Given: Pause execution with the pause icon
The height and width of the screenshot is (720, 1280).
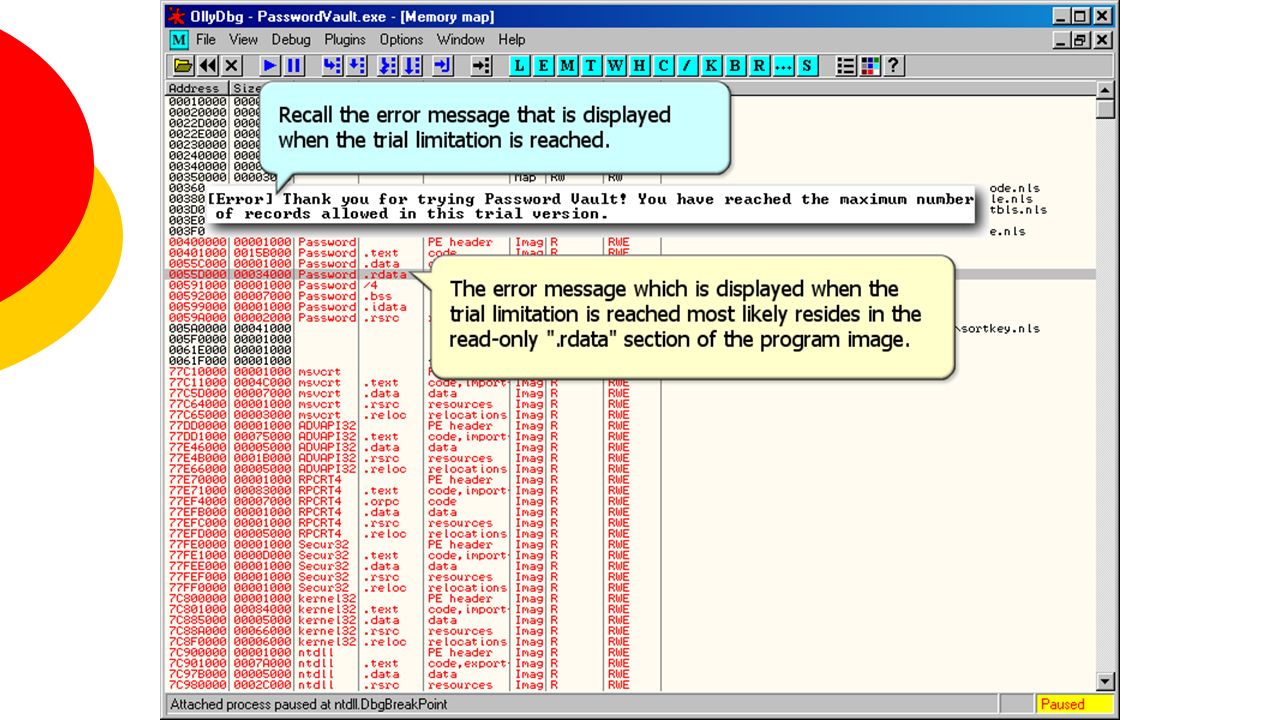Looking at the screenshot, I should 294,66.
